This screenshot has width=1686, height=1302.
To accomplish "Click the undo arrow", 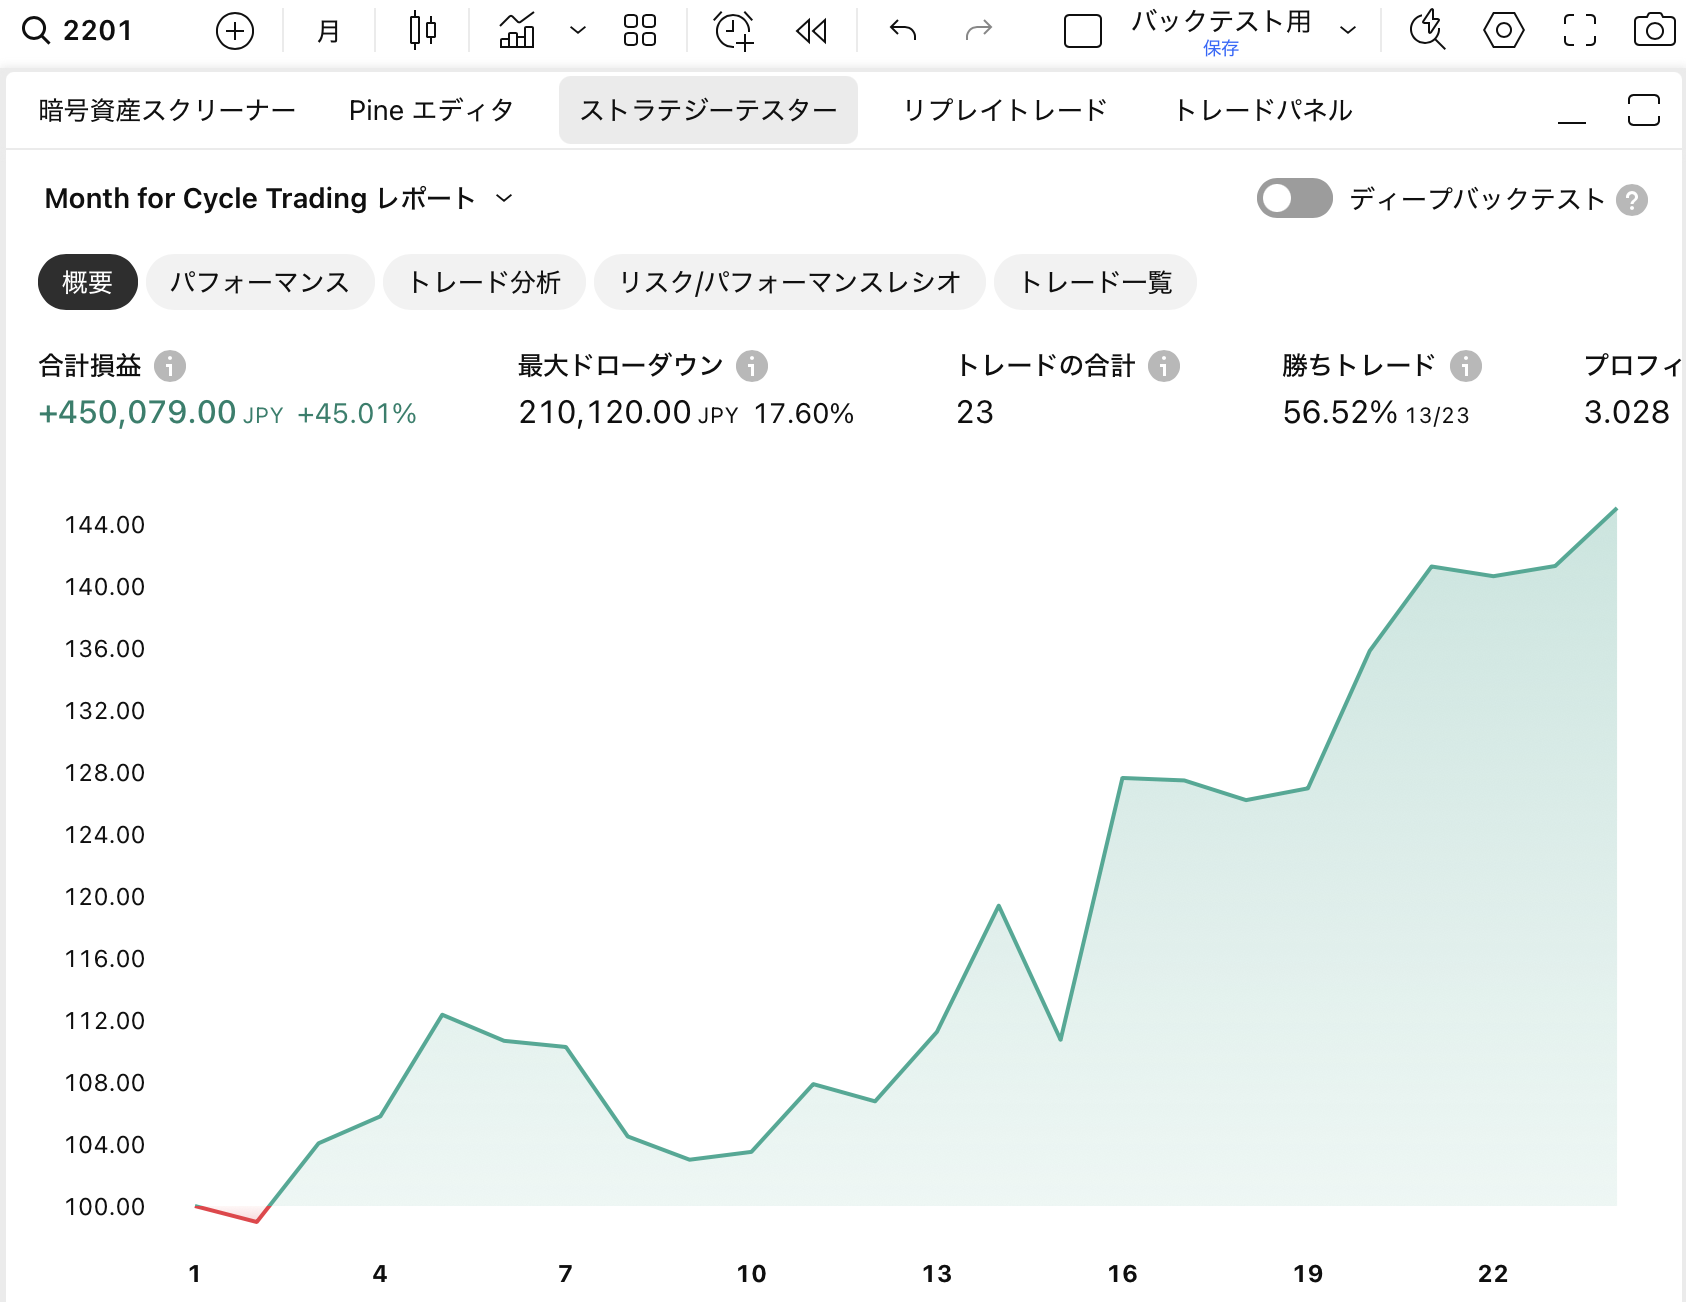I will (x=903, y=31).
